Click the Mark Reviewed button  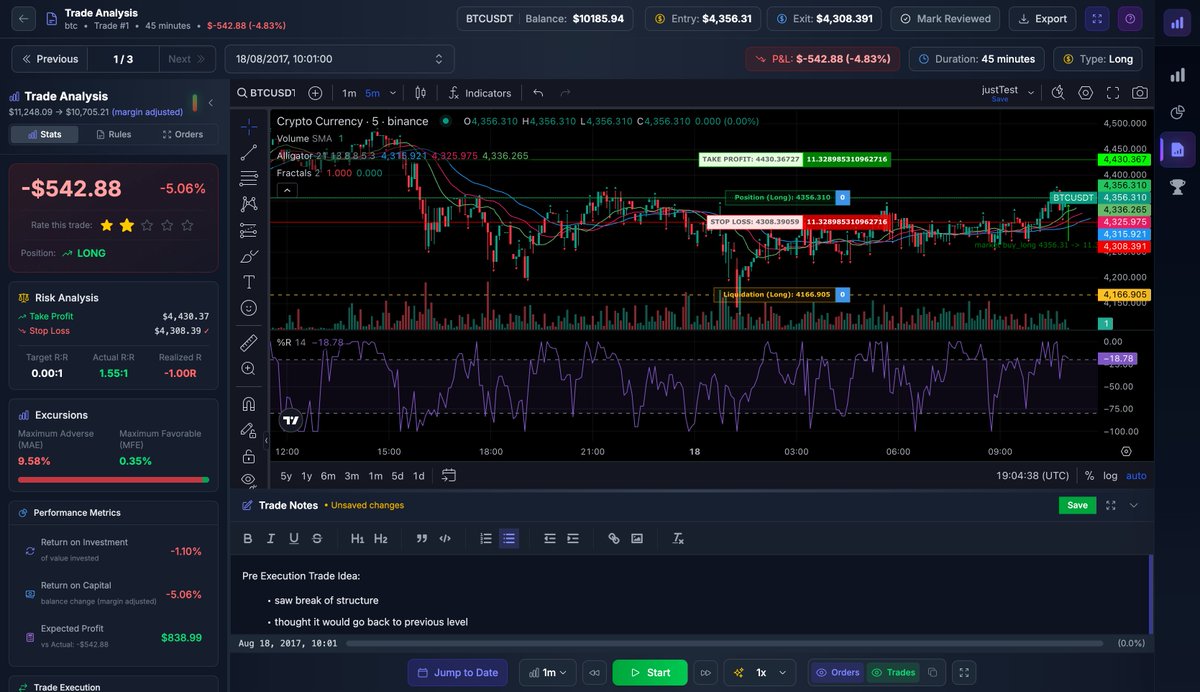pos(945,18)
